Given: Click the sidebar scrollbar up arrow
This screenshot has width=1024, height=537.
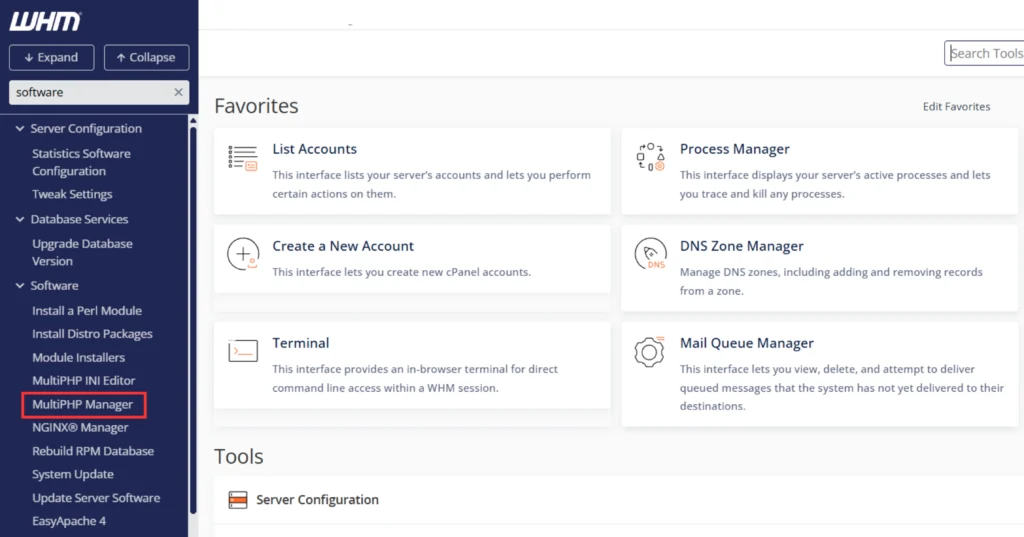Looking at the screenshot, I should (193, 121).
